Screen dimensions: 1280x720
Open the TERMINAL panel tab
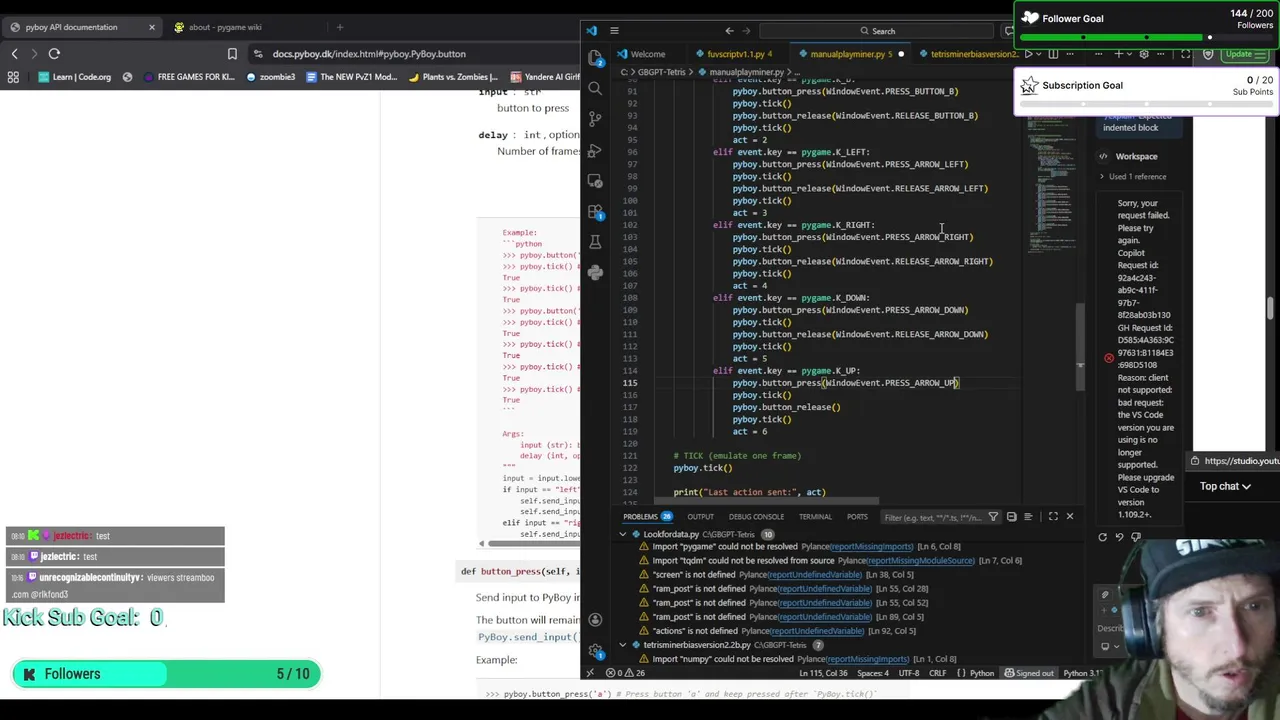[x=815, y=517]
